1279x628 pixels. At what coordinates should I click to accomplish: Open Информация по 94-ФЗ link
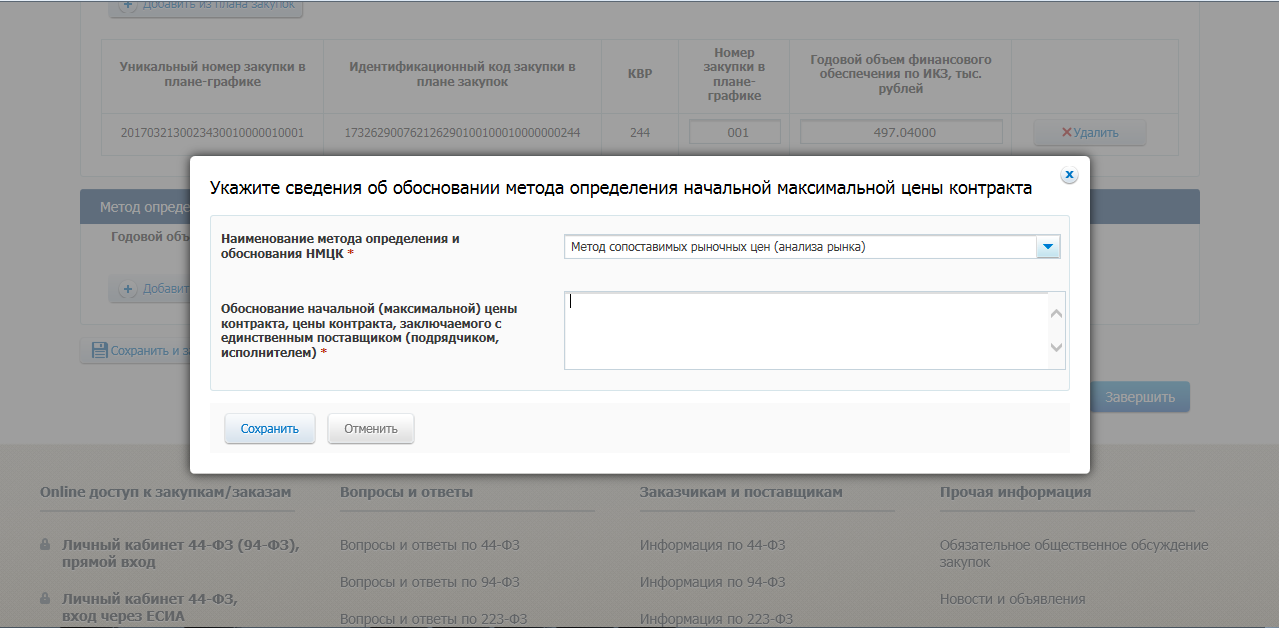coord(712,582)
